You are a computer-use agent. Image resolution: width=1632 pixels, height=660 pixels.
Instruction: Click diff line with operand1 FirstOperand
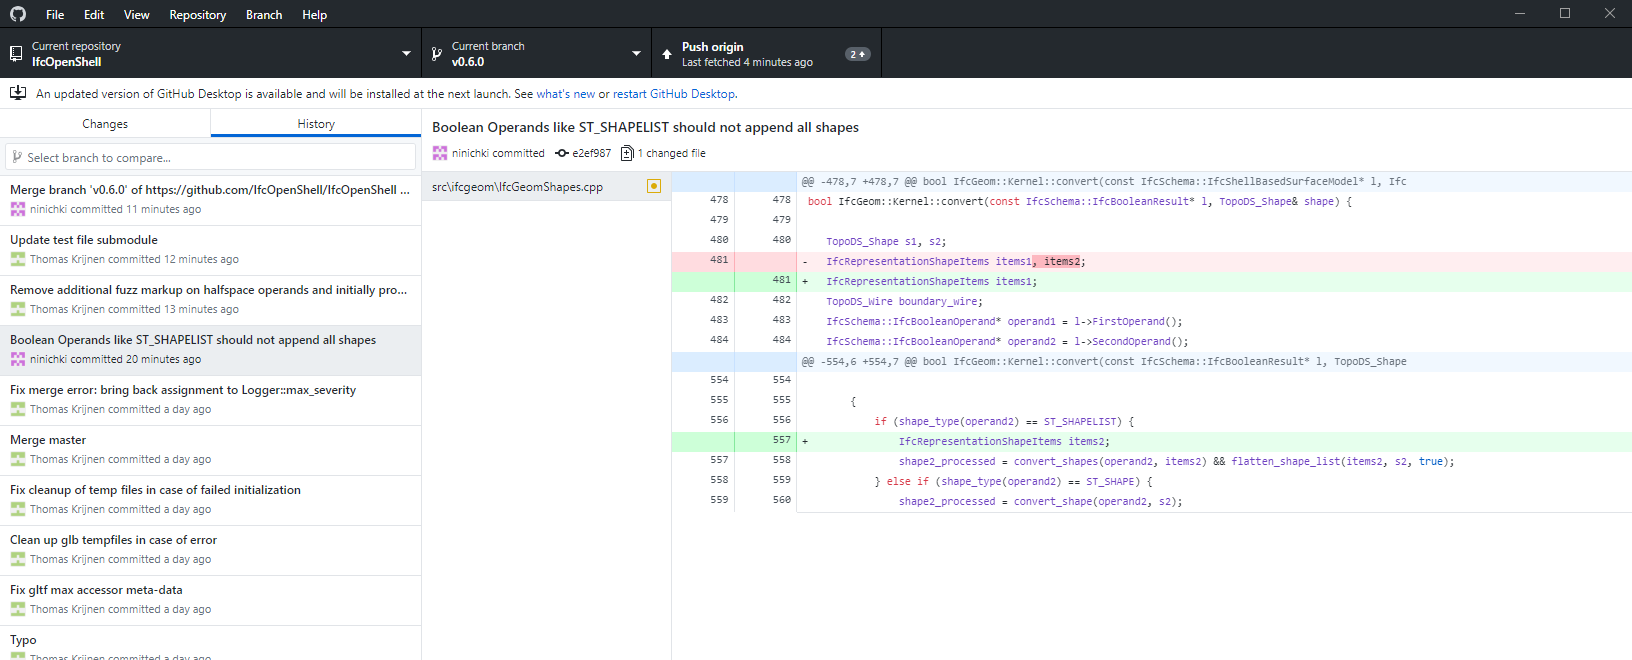1152,321
